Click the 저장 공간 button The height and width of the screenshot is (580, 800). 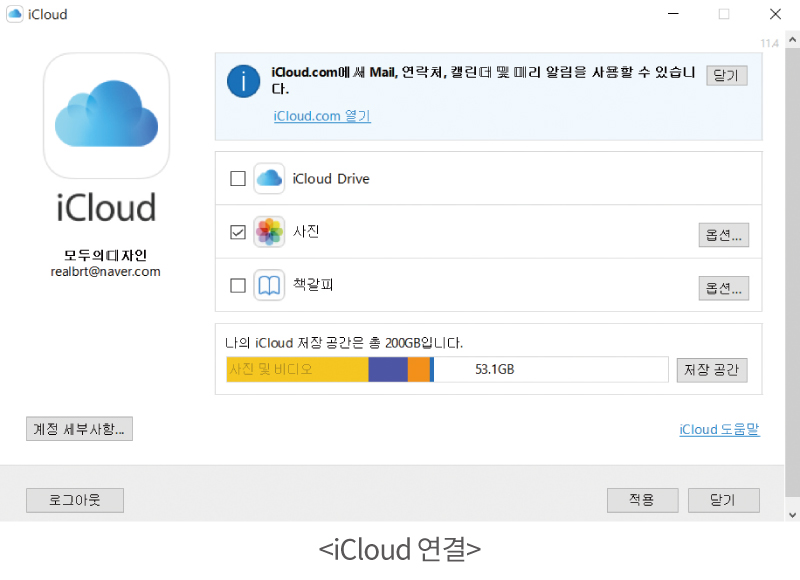[712, 370]
